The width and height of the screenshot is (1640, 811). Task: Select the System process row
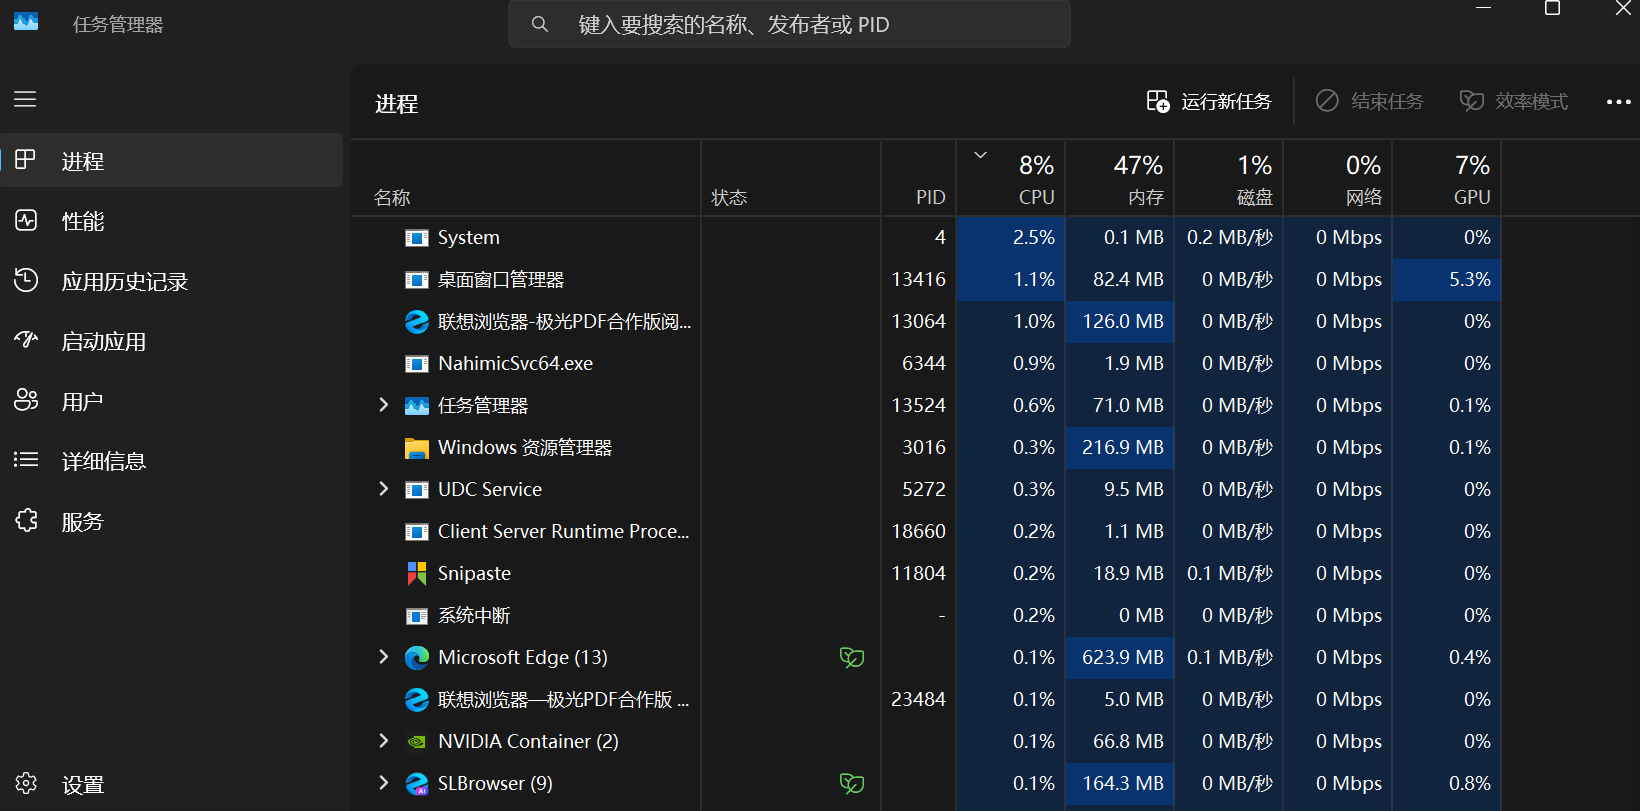point(927,237)
